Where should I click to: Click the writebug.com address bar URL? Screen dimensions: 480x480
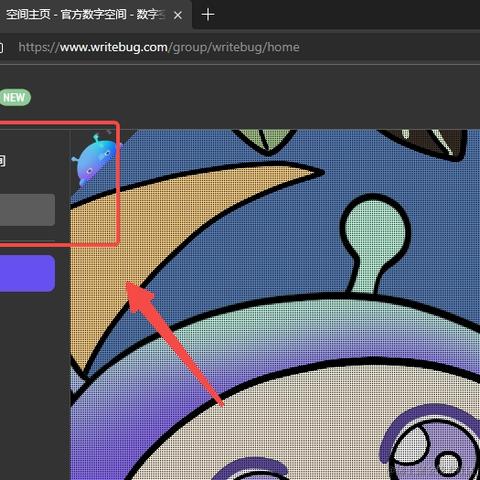tap(159, 47)
